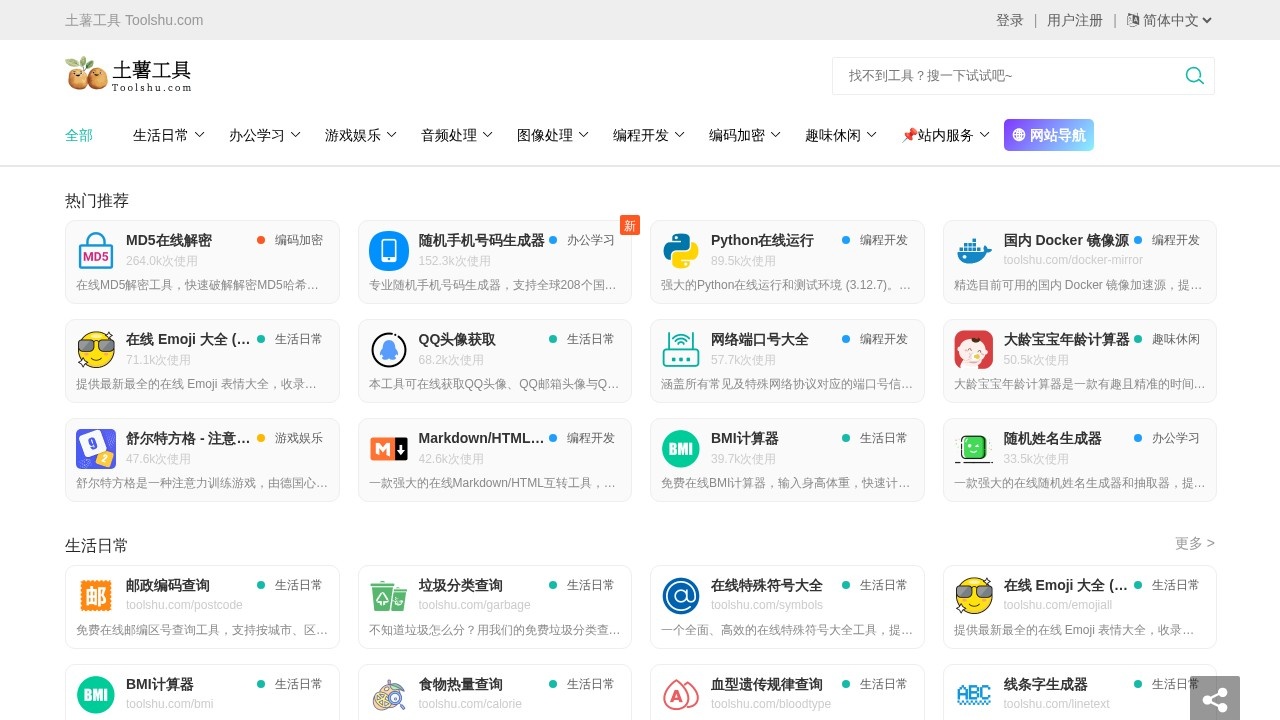The image size is (1280, 720).
Task: Click the search magnifier icon
Action: tap(1194, 76)
